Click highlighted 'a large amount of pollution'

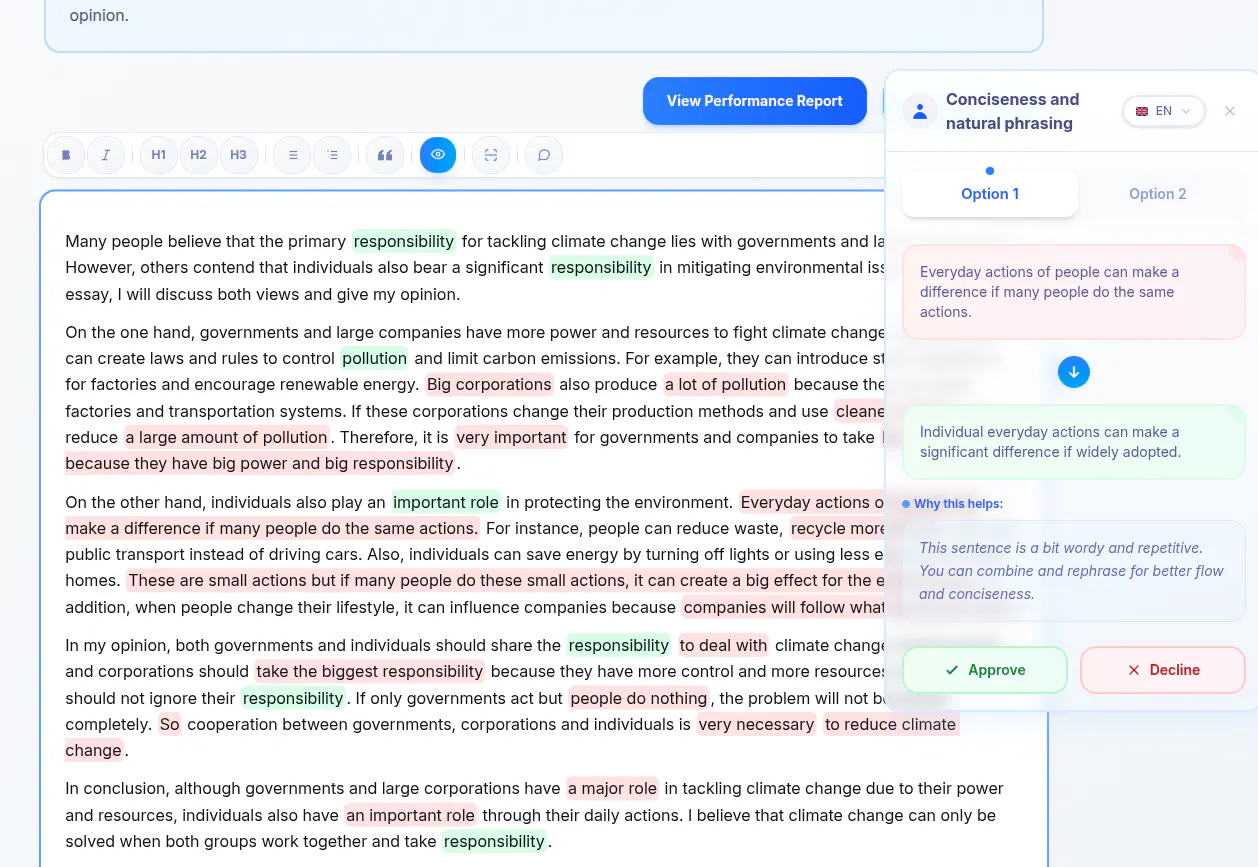click(x=227, y=437)
